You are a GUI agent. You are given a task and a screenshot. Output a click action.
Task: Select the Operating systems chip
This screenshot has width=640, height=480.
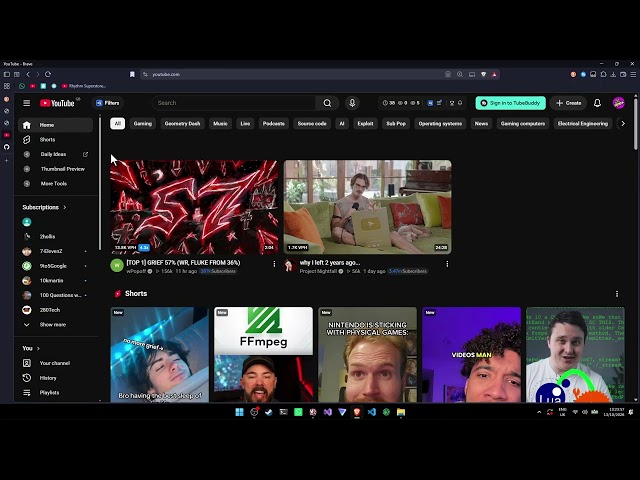coord(440,124)
